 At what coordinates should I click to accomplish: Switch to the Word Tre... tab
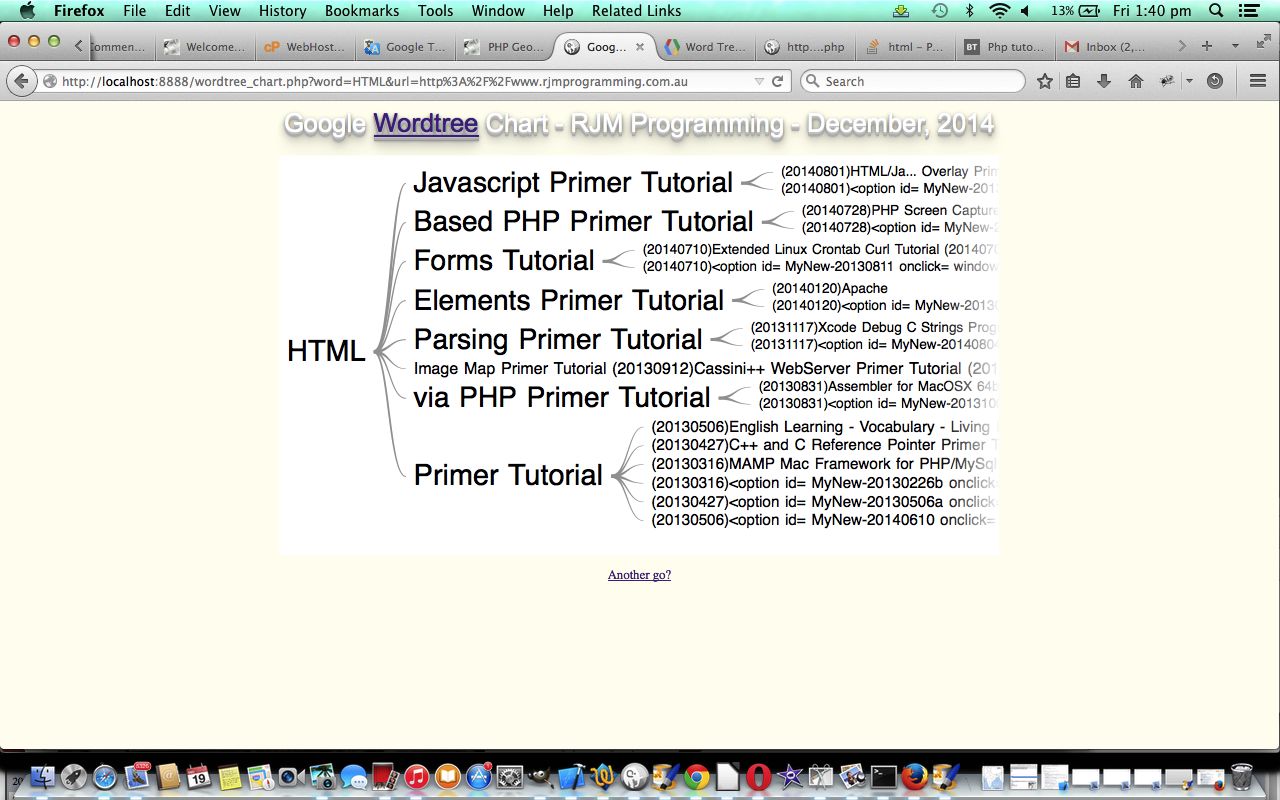[x=705, y=47]
